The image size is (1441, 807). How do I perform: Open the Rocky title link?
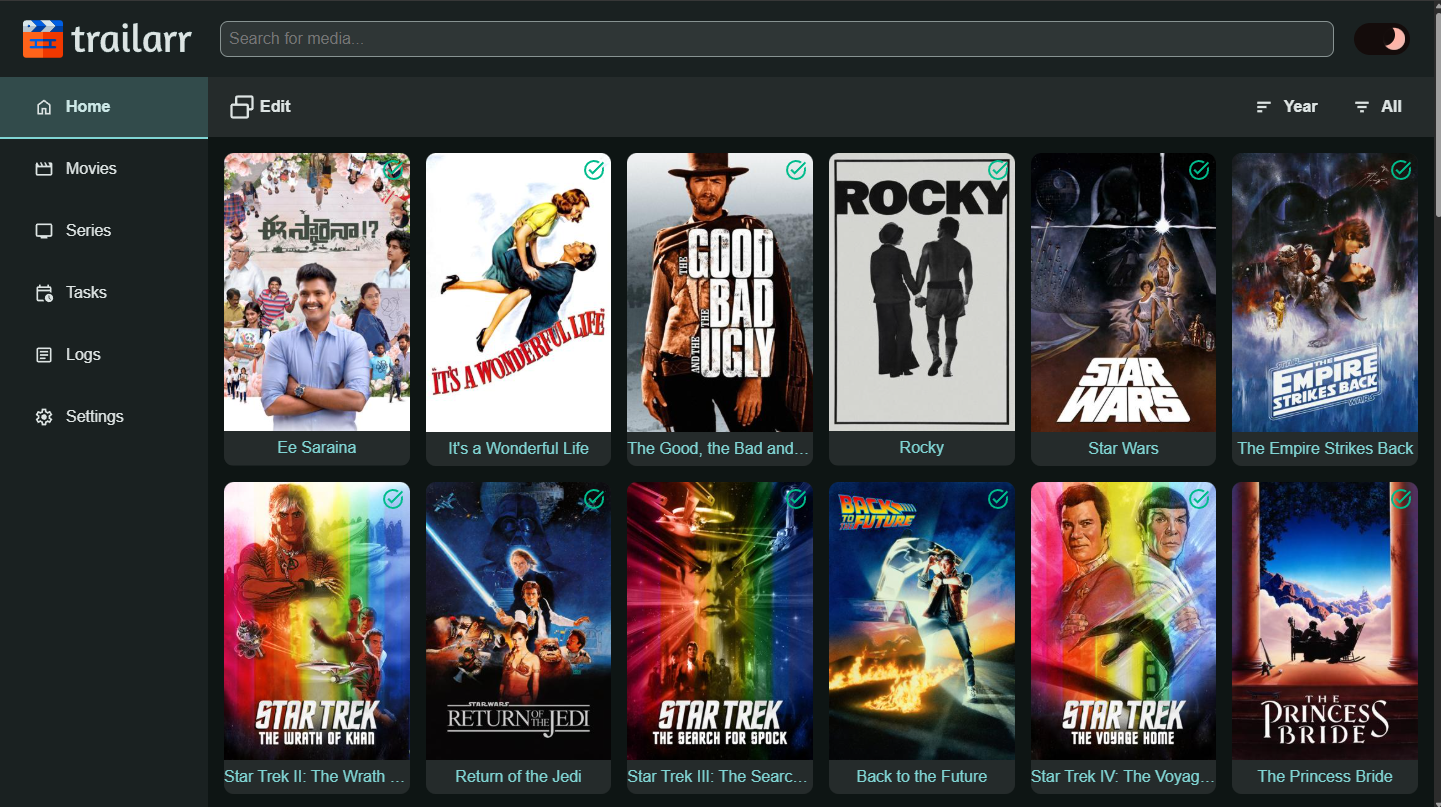click(922, 448)
